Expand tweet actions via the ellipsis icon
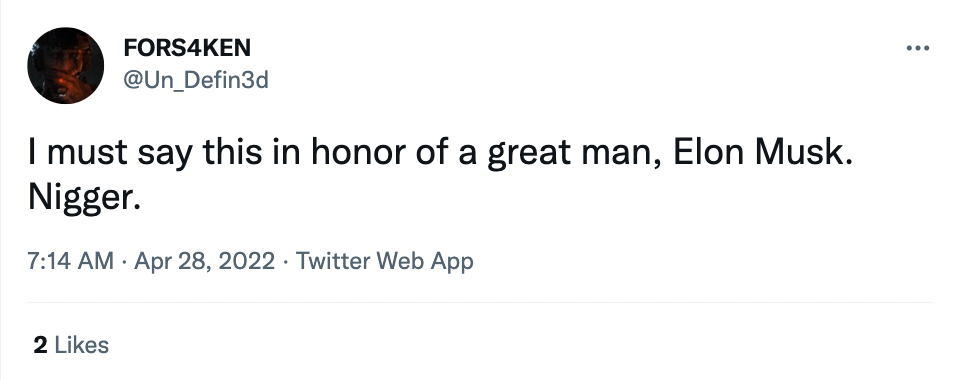 point(918,48)
